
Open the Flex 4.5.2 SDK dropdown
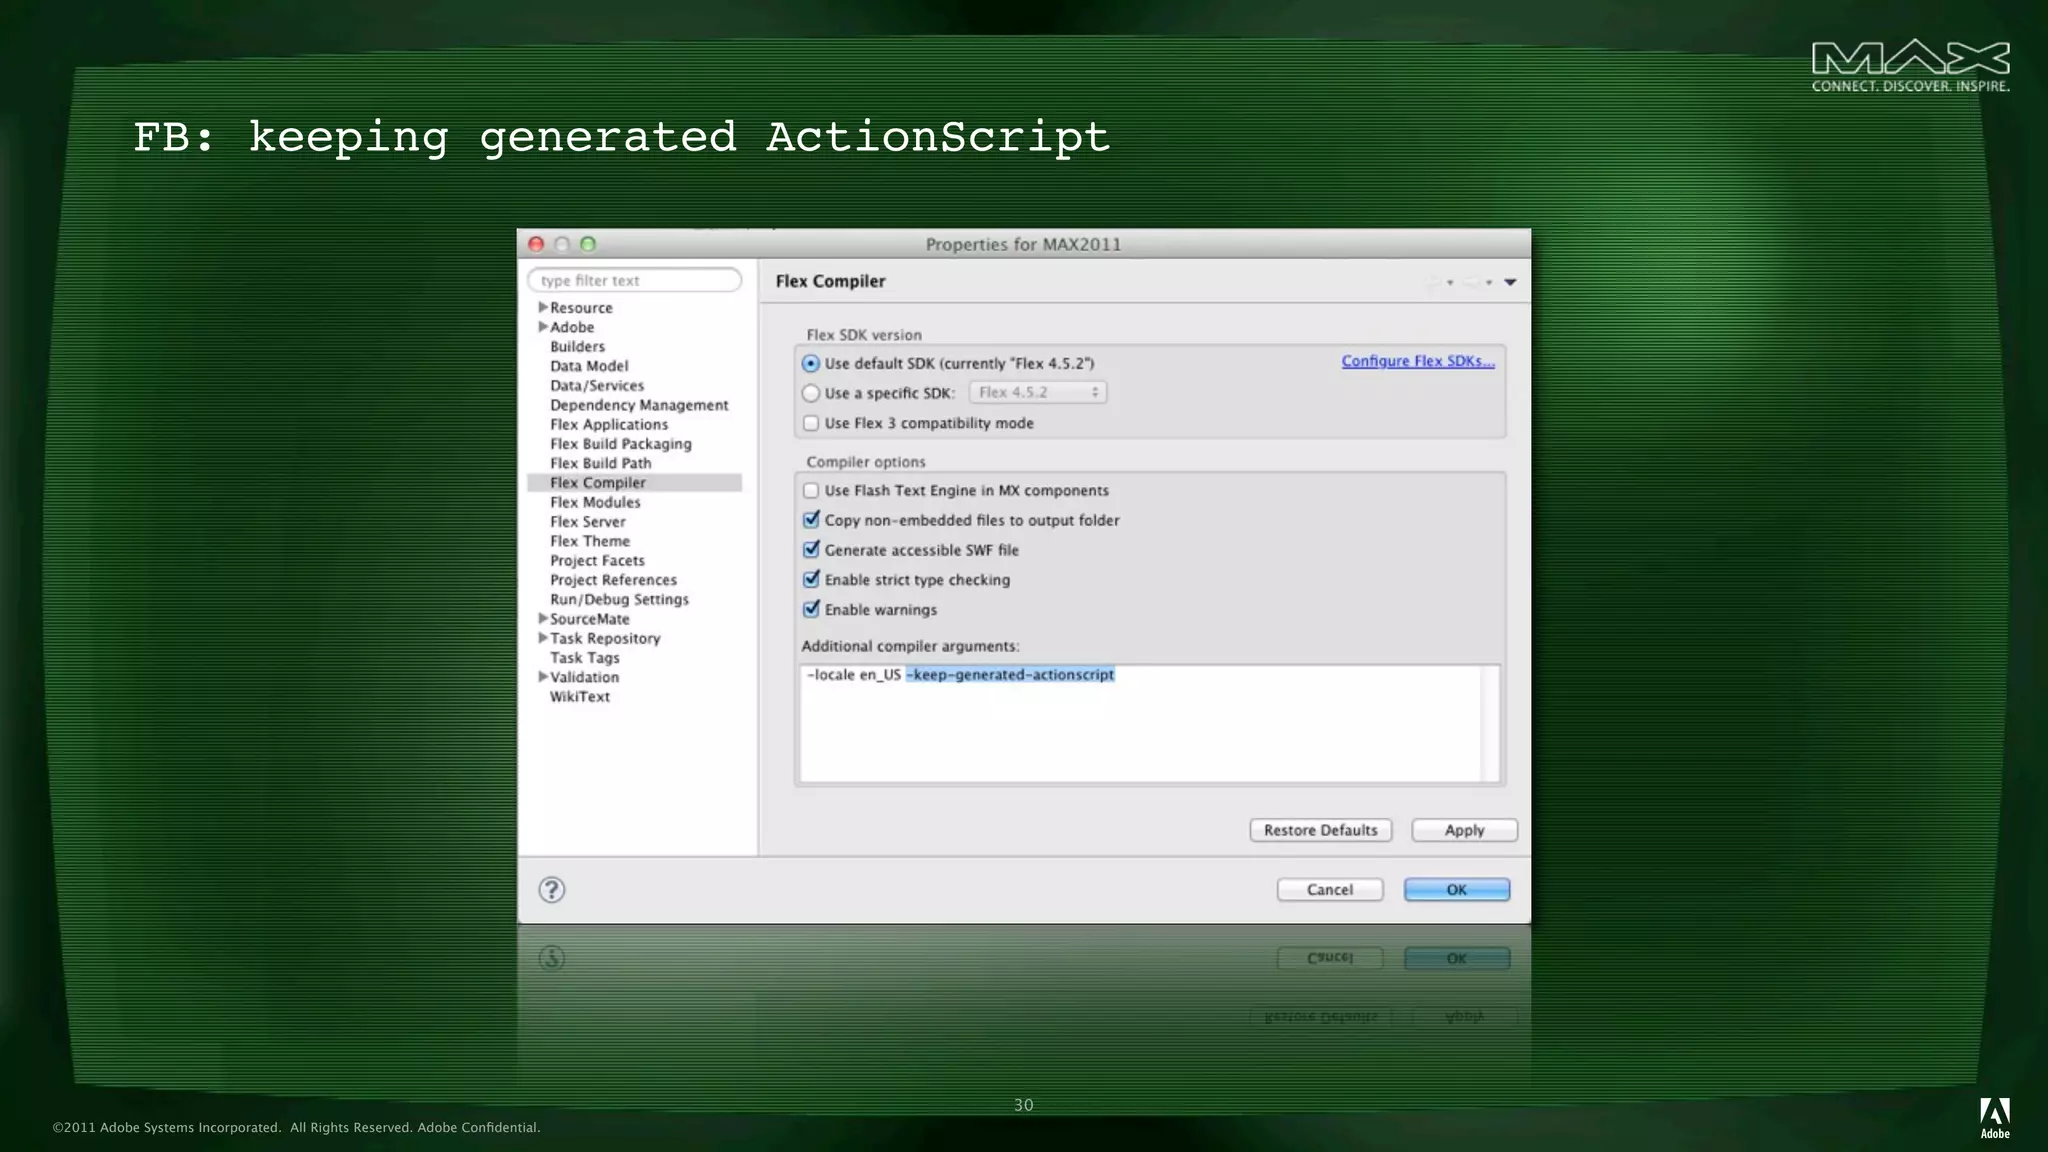click(1037, 392)
